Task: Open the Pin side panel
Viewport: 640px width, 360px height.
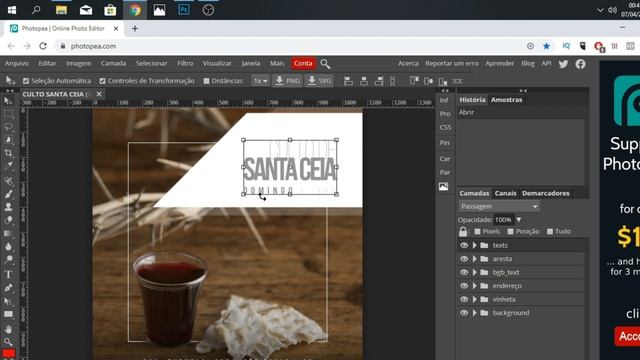Action: [444, 143]
